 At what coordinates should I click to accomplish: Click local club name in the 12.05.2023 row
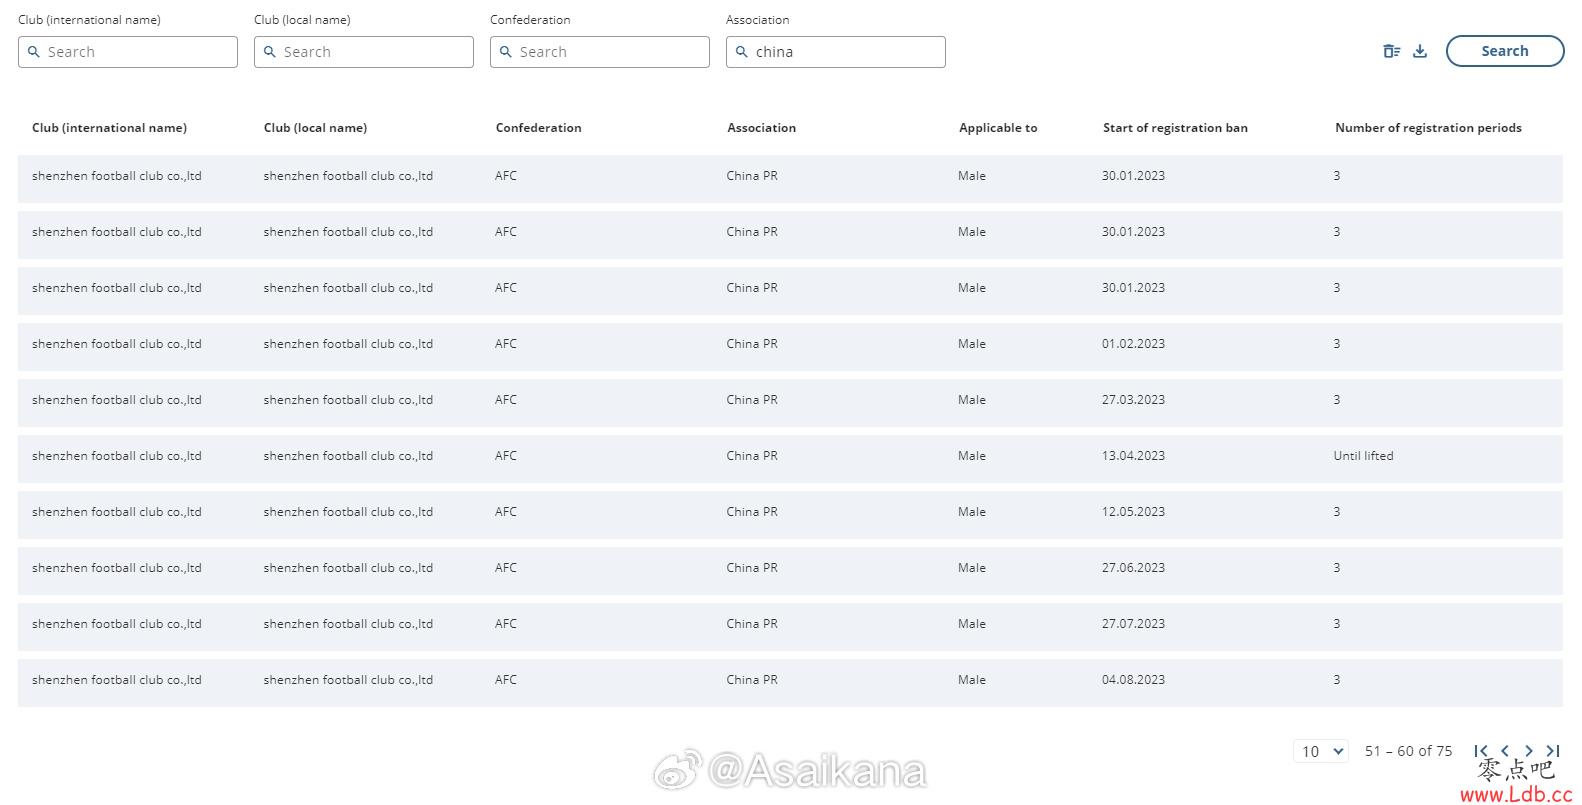point(348,512)
